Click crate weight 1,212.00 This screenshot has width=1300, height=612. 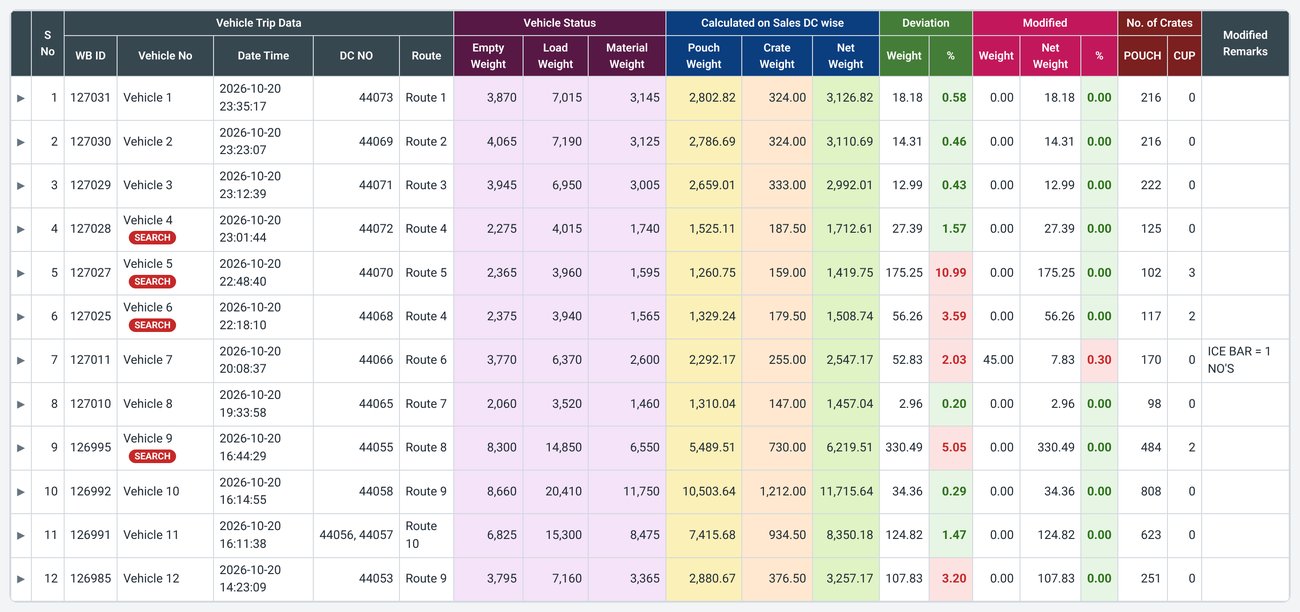pos(783,491)
